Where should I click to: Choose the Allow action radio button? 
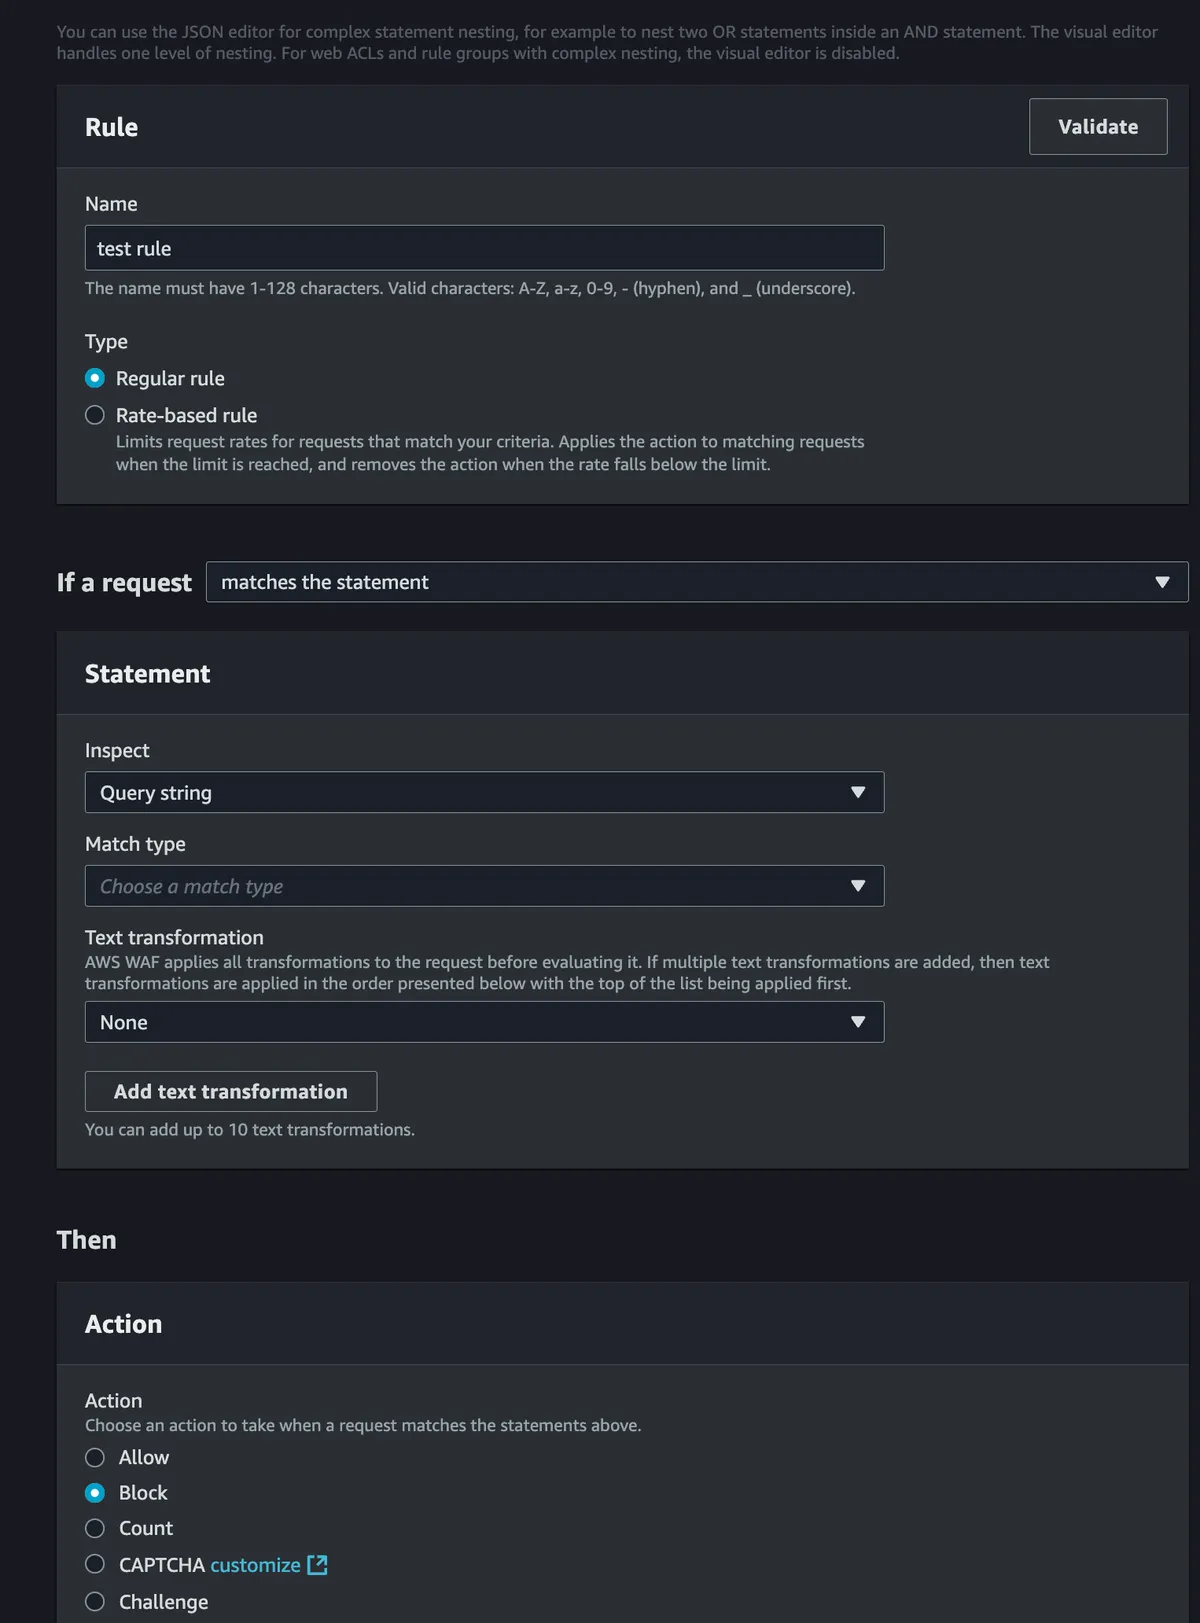pyautogui.click(x=95, y=1457)
